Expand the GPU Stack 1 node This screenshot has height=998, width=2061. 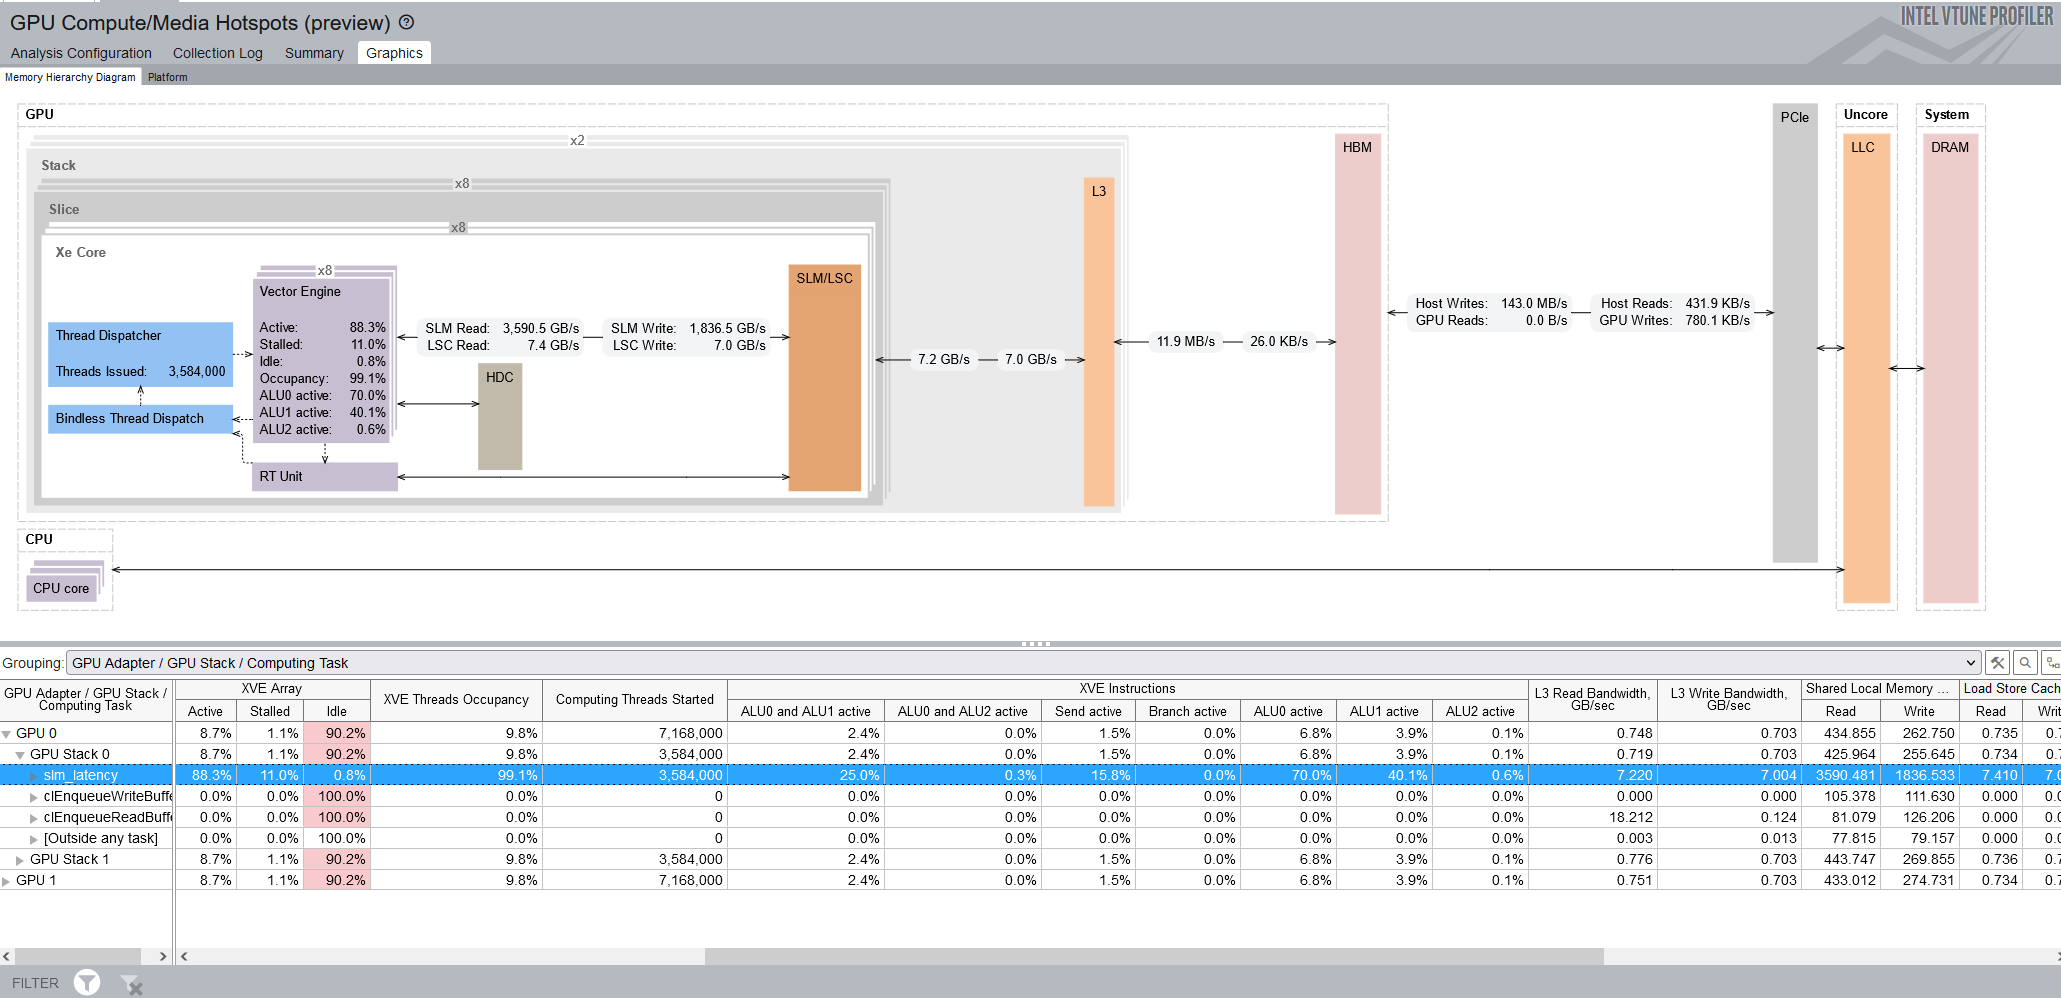click(20, 860)
